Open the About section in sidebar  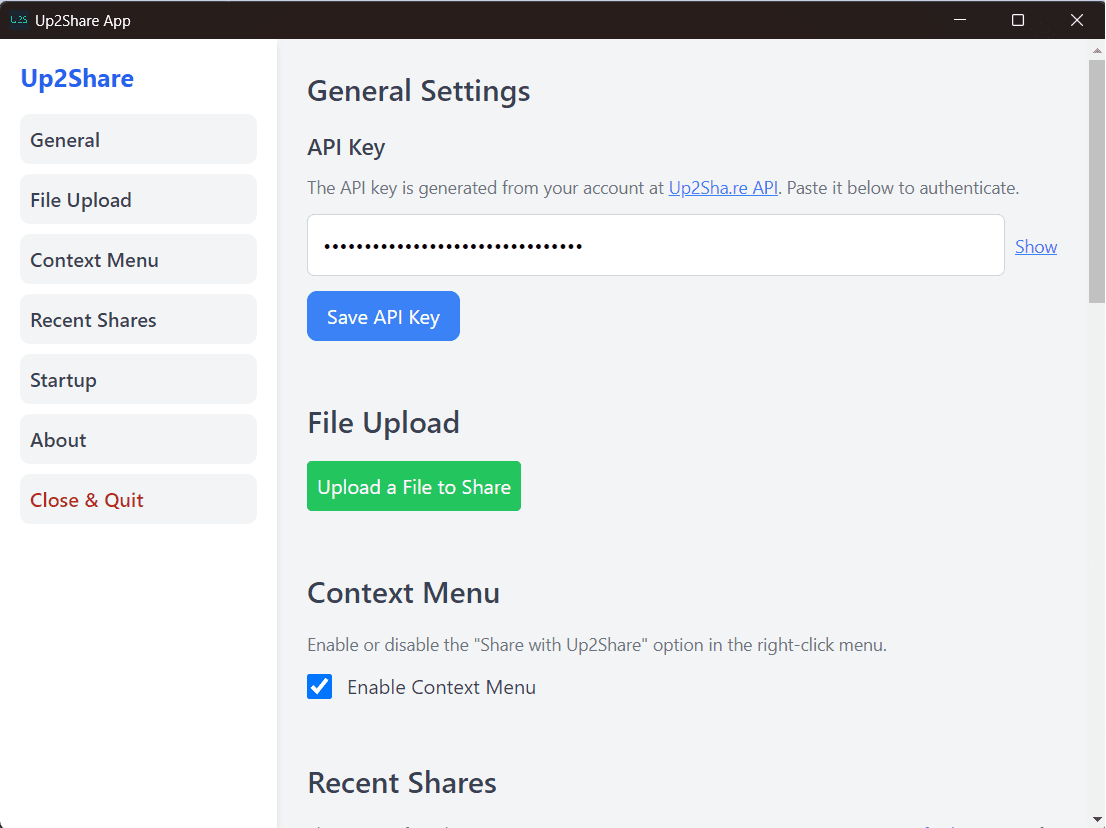click(x=138, y=439)
